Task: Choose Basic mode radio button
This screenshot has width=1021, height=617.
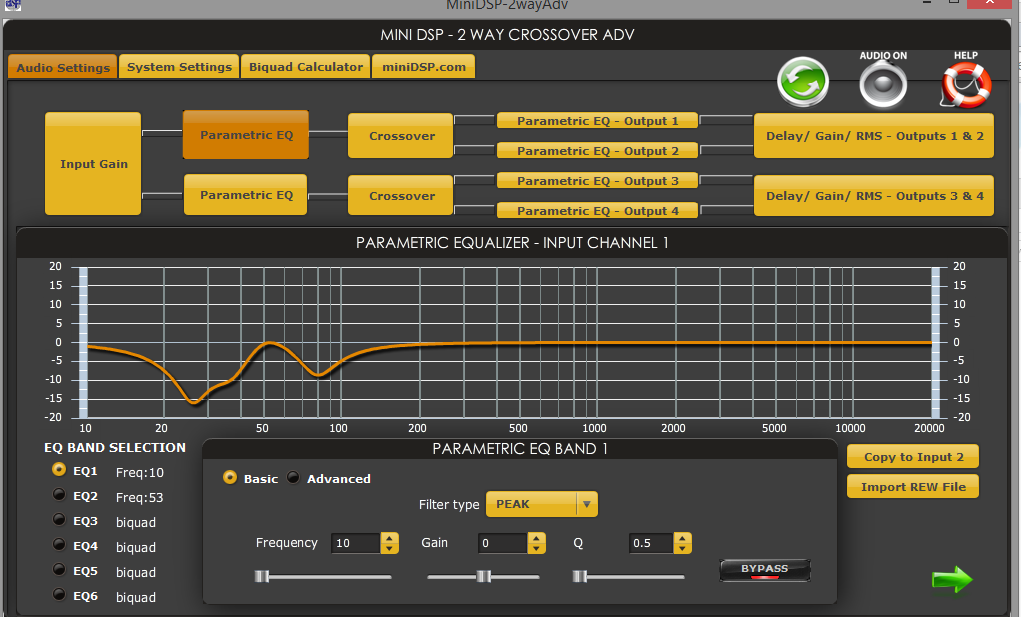Action: click(229, 477)
